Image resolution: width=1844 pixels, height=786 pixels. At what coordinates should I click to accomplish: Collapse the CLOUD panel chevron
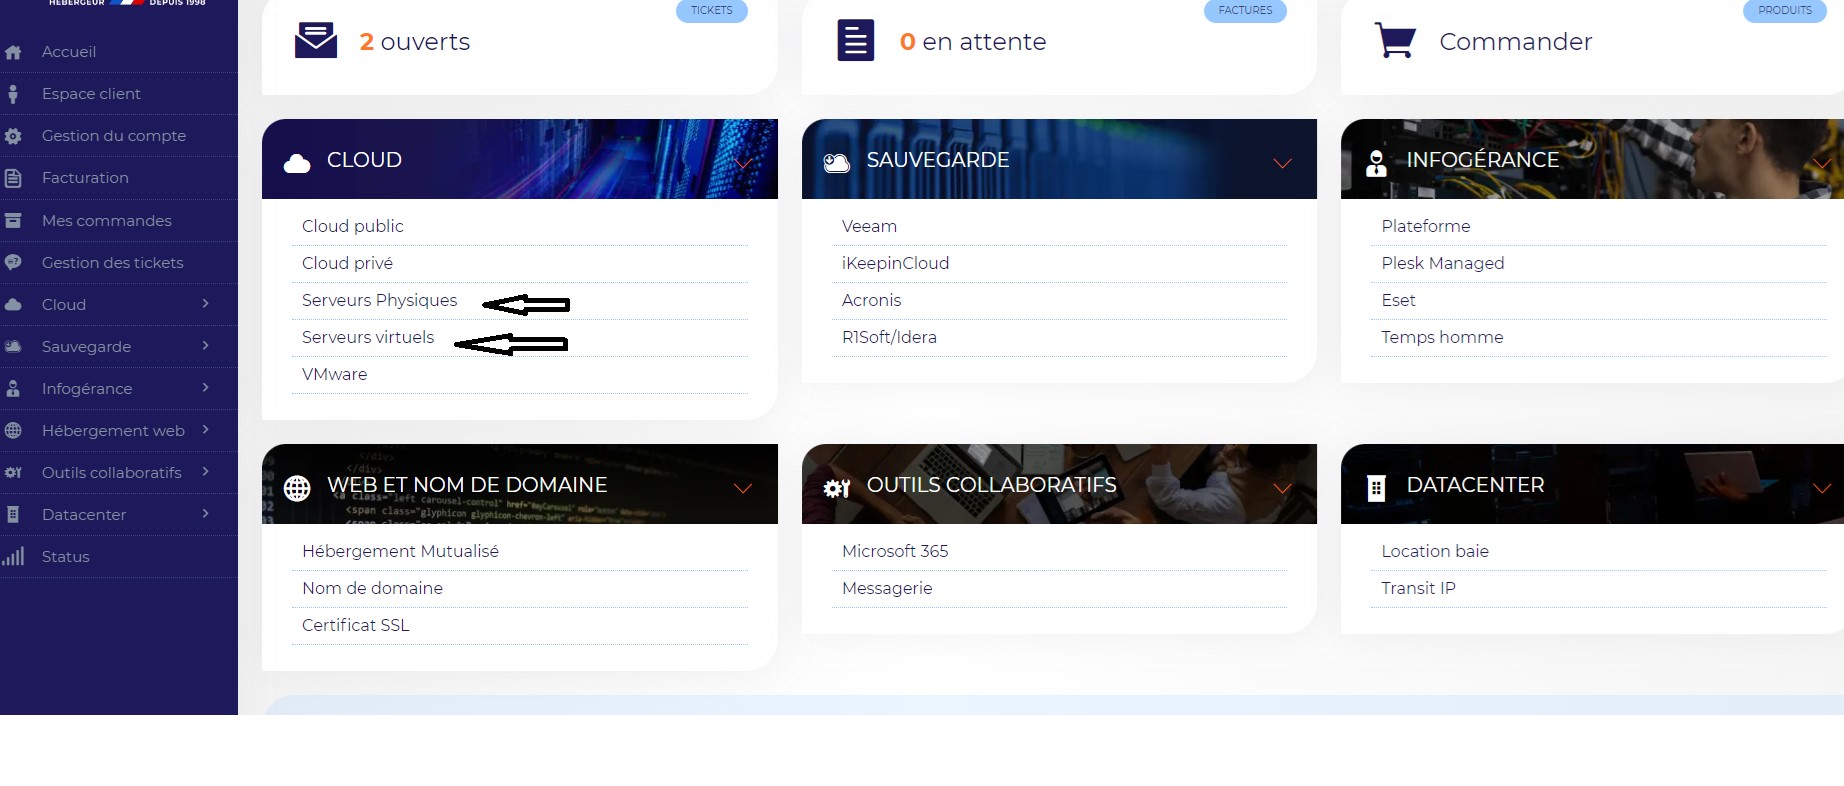pyautogui.click(x=743, y=163)
